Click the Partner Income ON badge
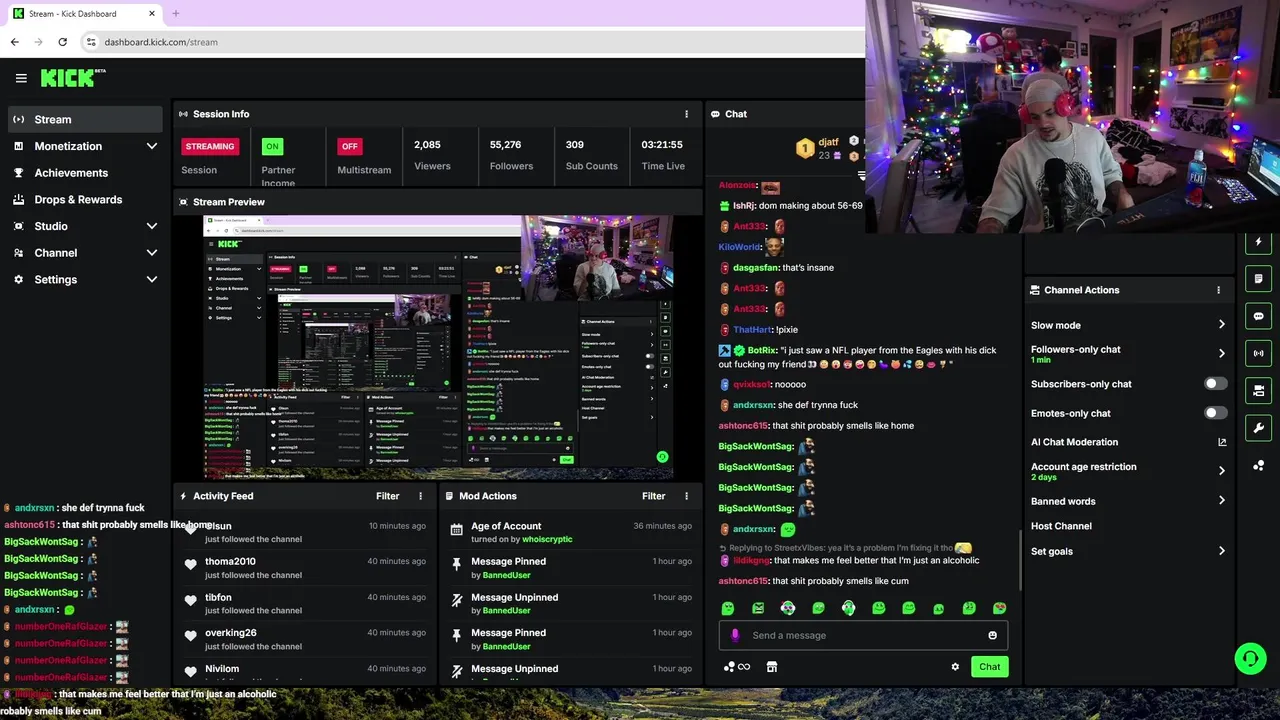 coord(272,146)
